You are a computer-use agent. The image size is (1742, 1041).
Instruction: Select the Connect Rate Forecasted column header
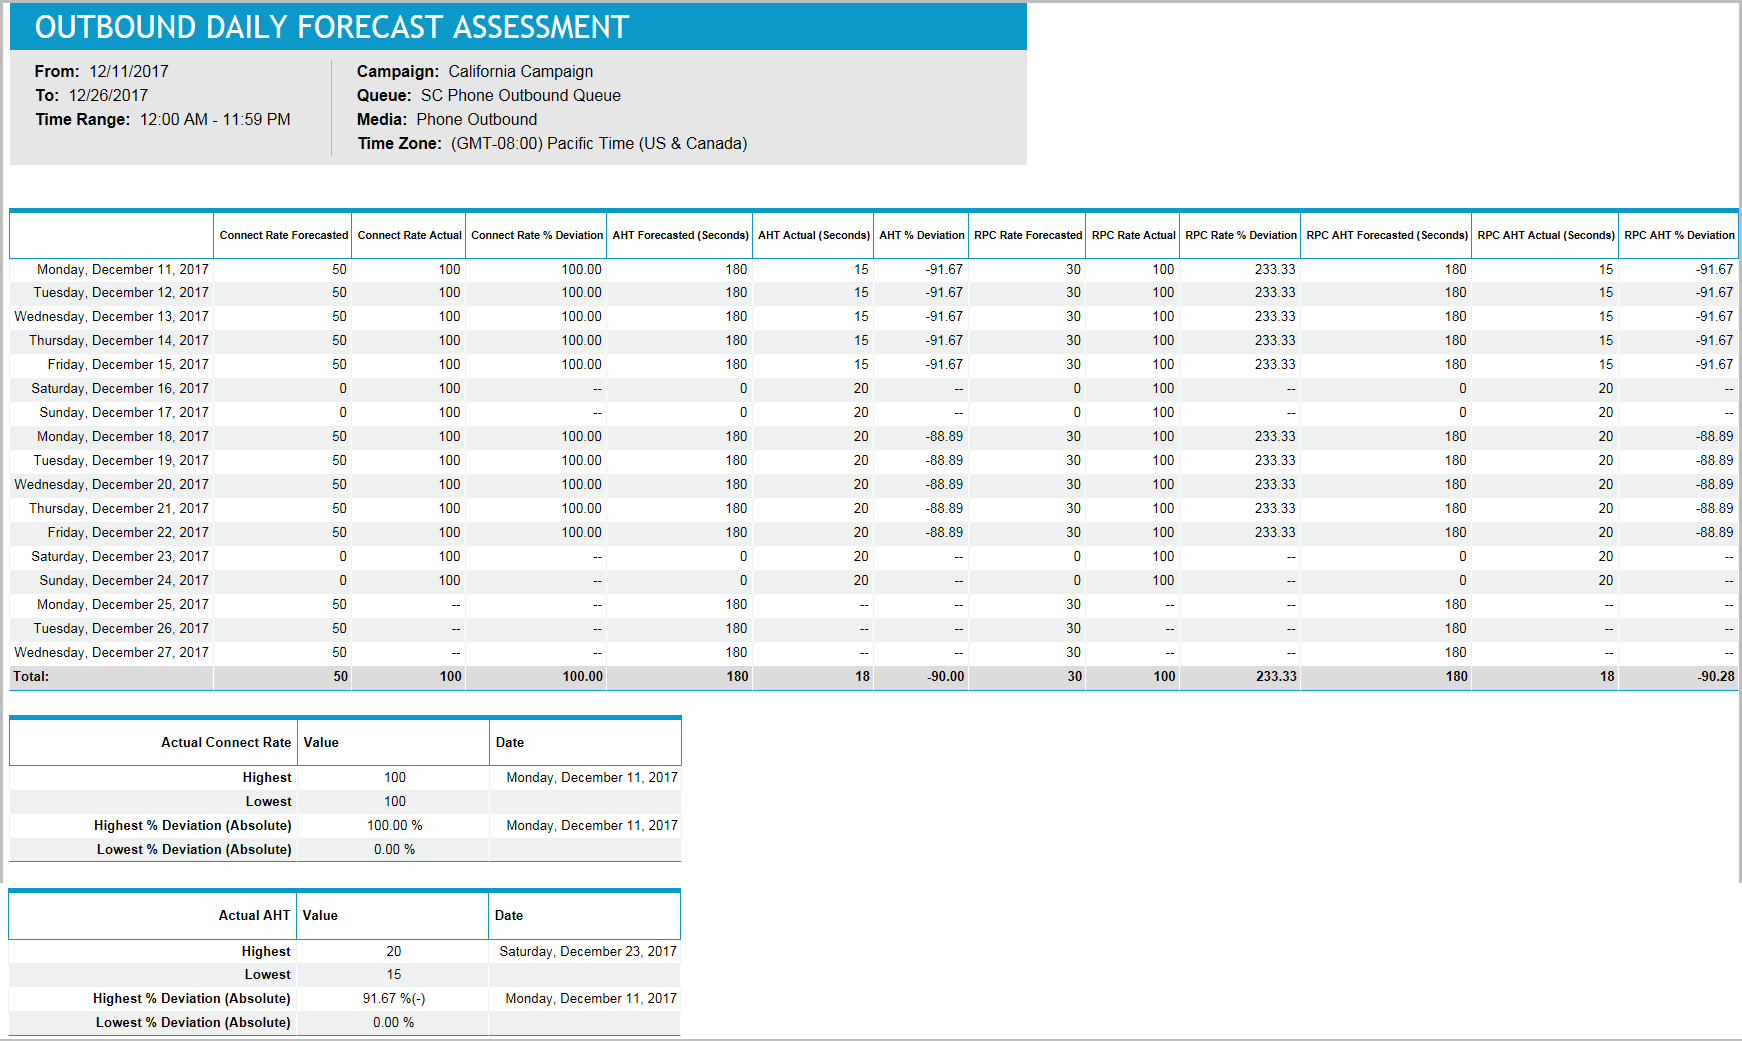282,235
